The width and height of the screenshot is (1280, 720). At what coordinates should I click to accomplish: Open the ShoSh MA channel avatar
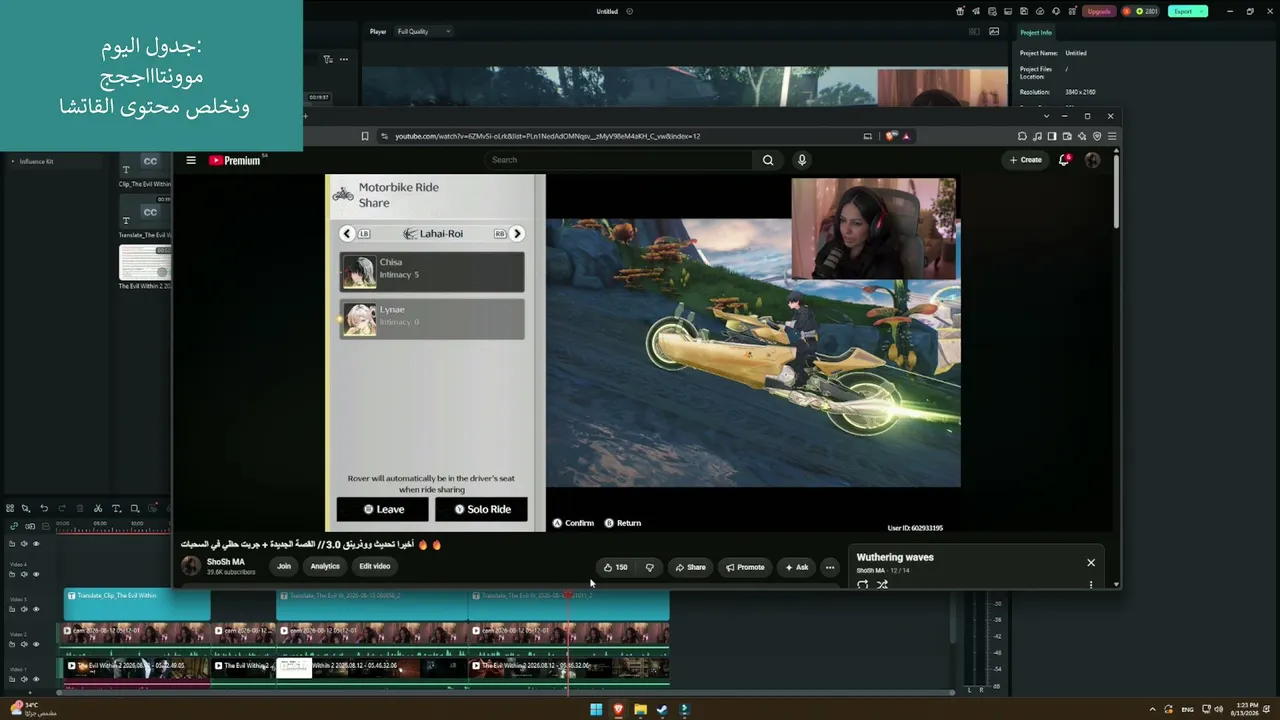tap(191, 566)
